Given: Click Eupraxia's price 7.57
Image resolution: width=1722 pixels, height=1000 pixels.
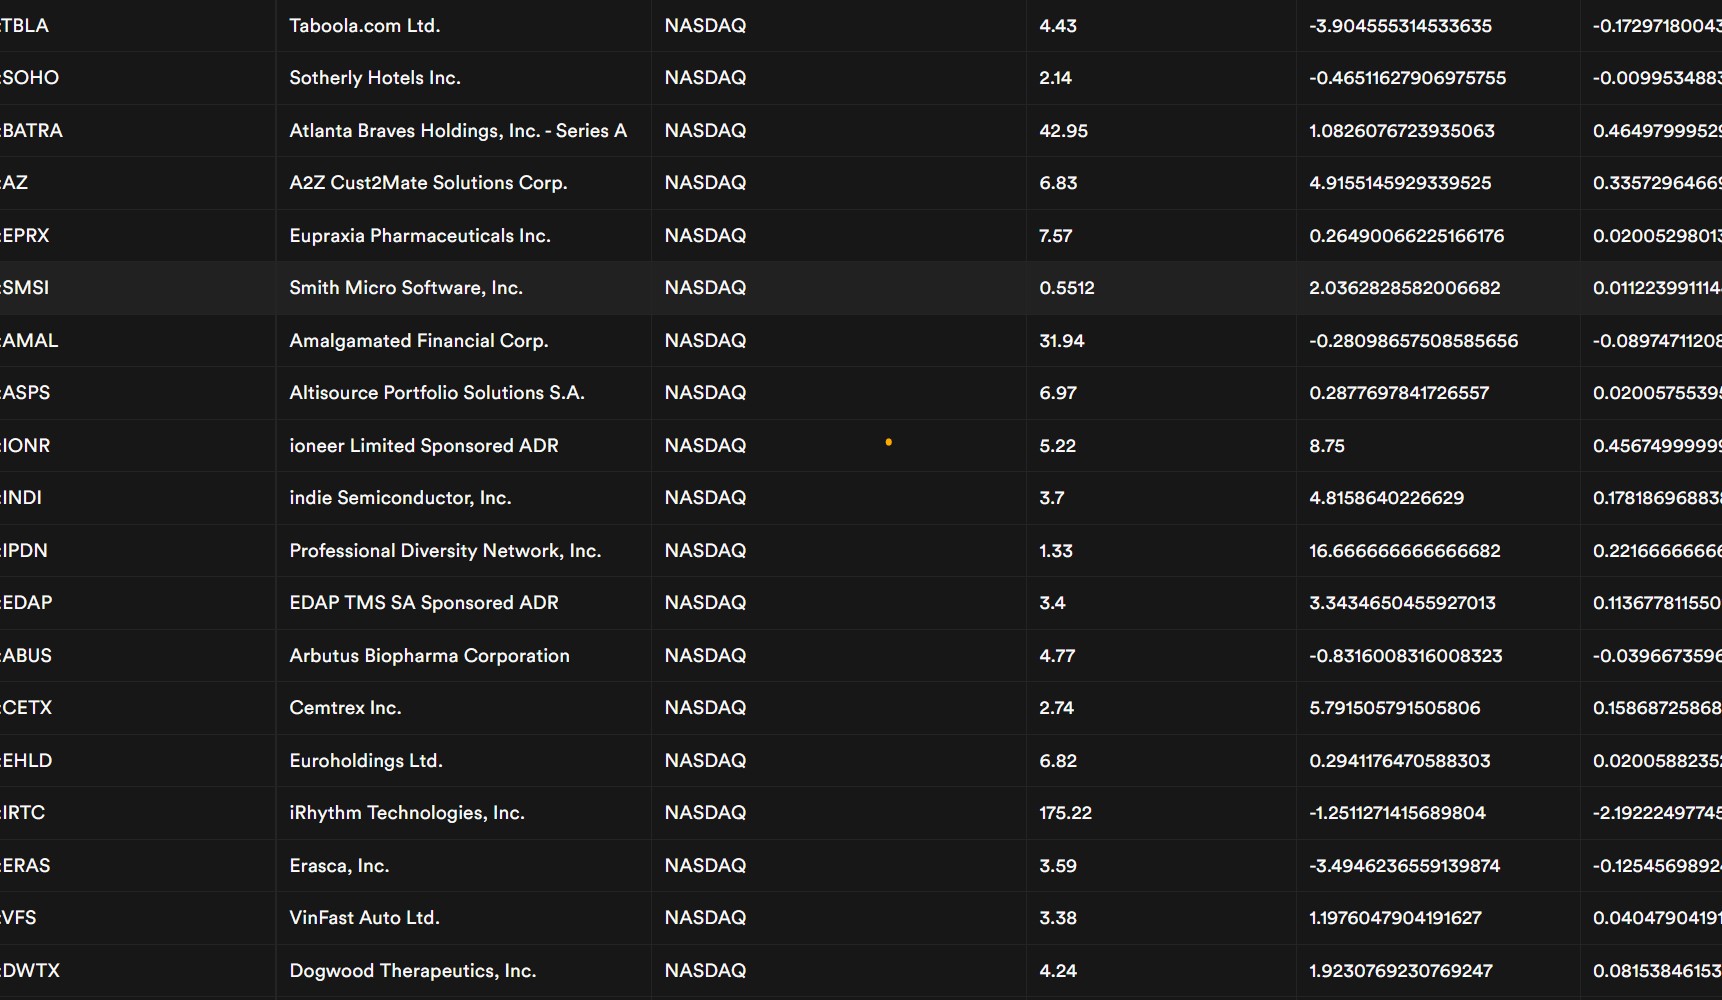Looking at the screenshot, I should (x=1055, y=236).
